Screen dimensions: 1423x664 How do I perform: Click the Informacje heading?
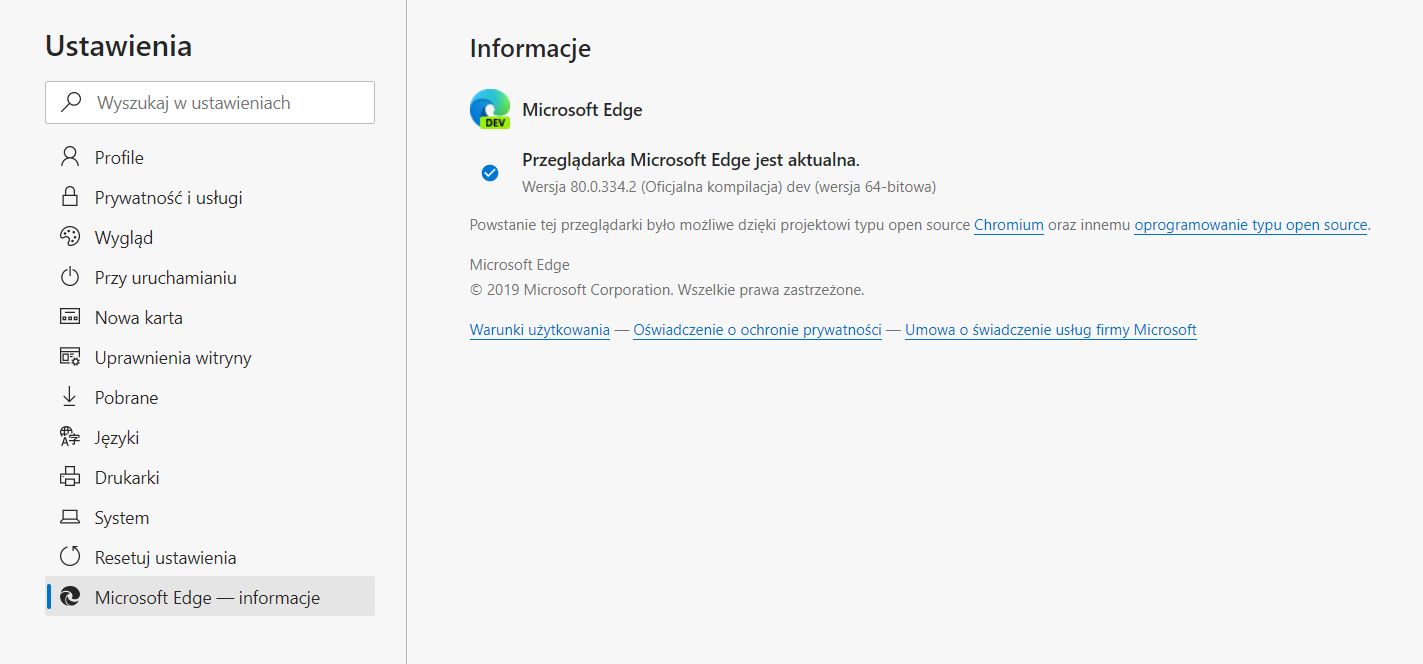coord(530,48)
